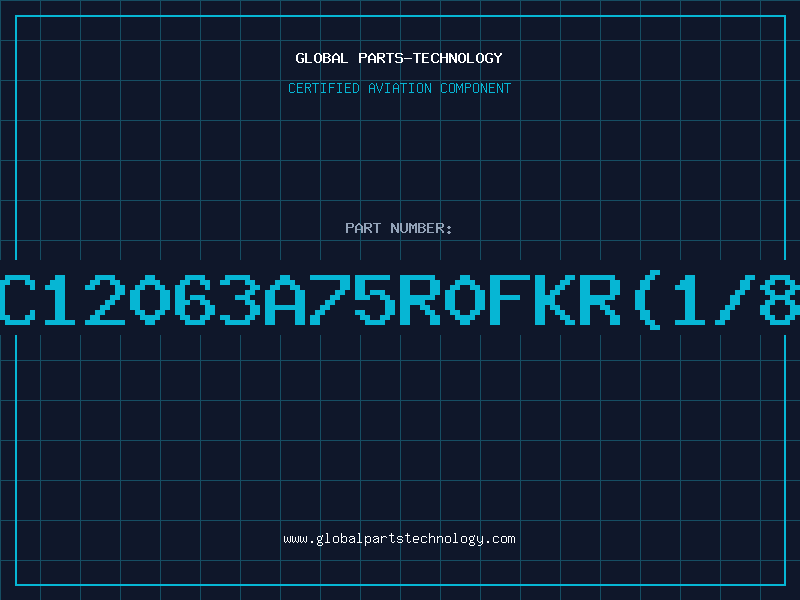Click the letter A in part number

click(x=285, y=300)
